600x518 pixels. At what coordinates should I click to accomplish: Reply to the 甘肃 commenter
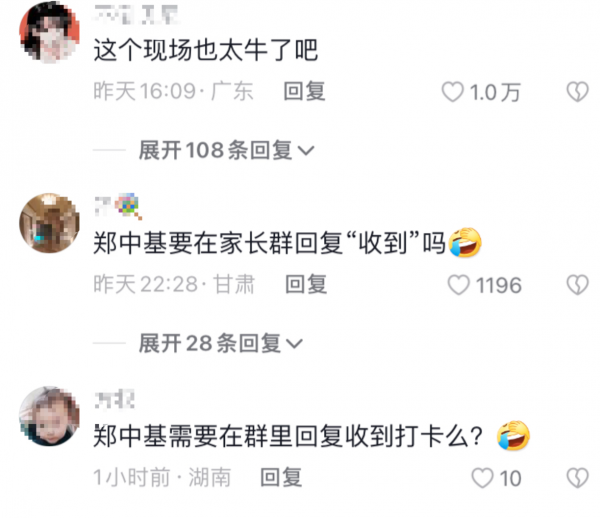(x=306, y=284)
